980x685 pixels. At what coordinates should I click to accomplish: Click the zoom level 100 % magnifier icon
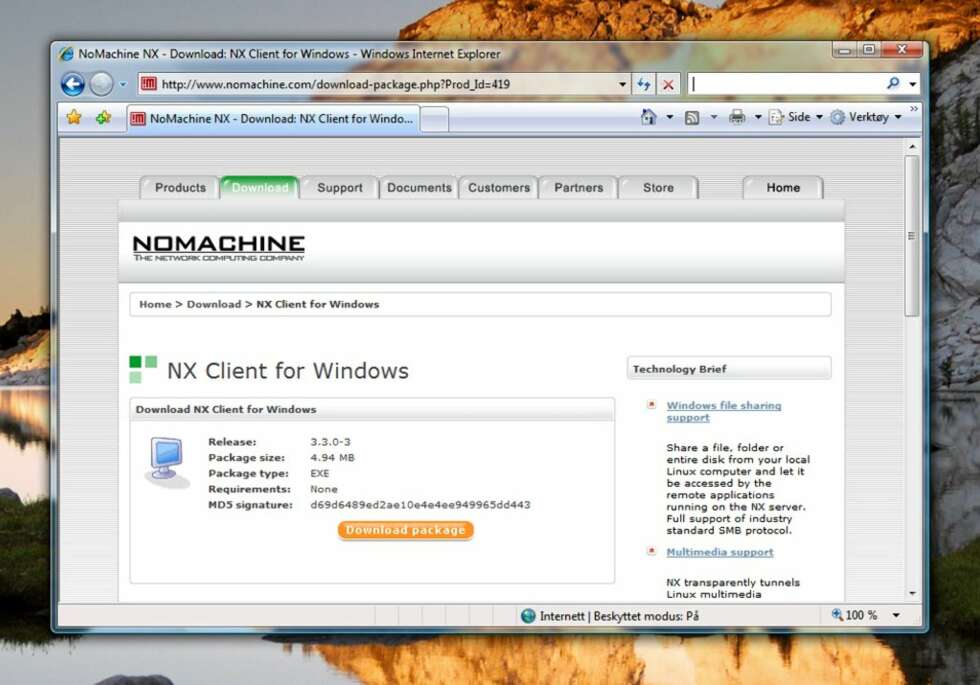837,615
